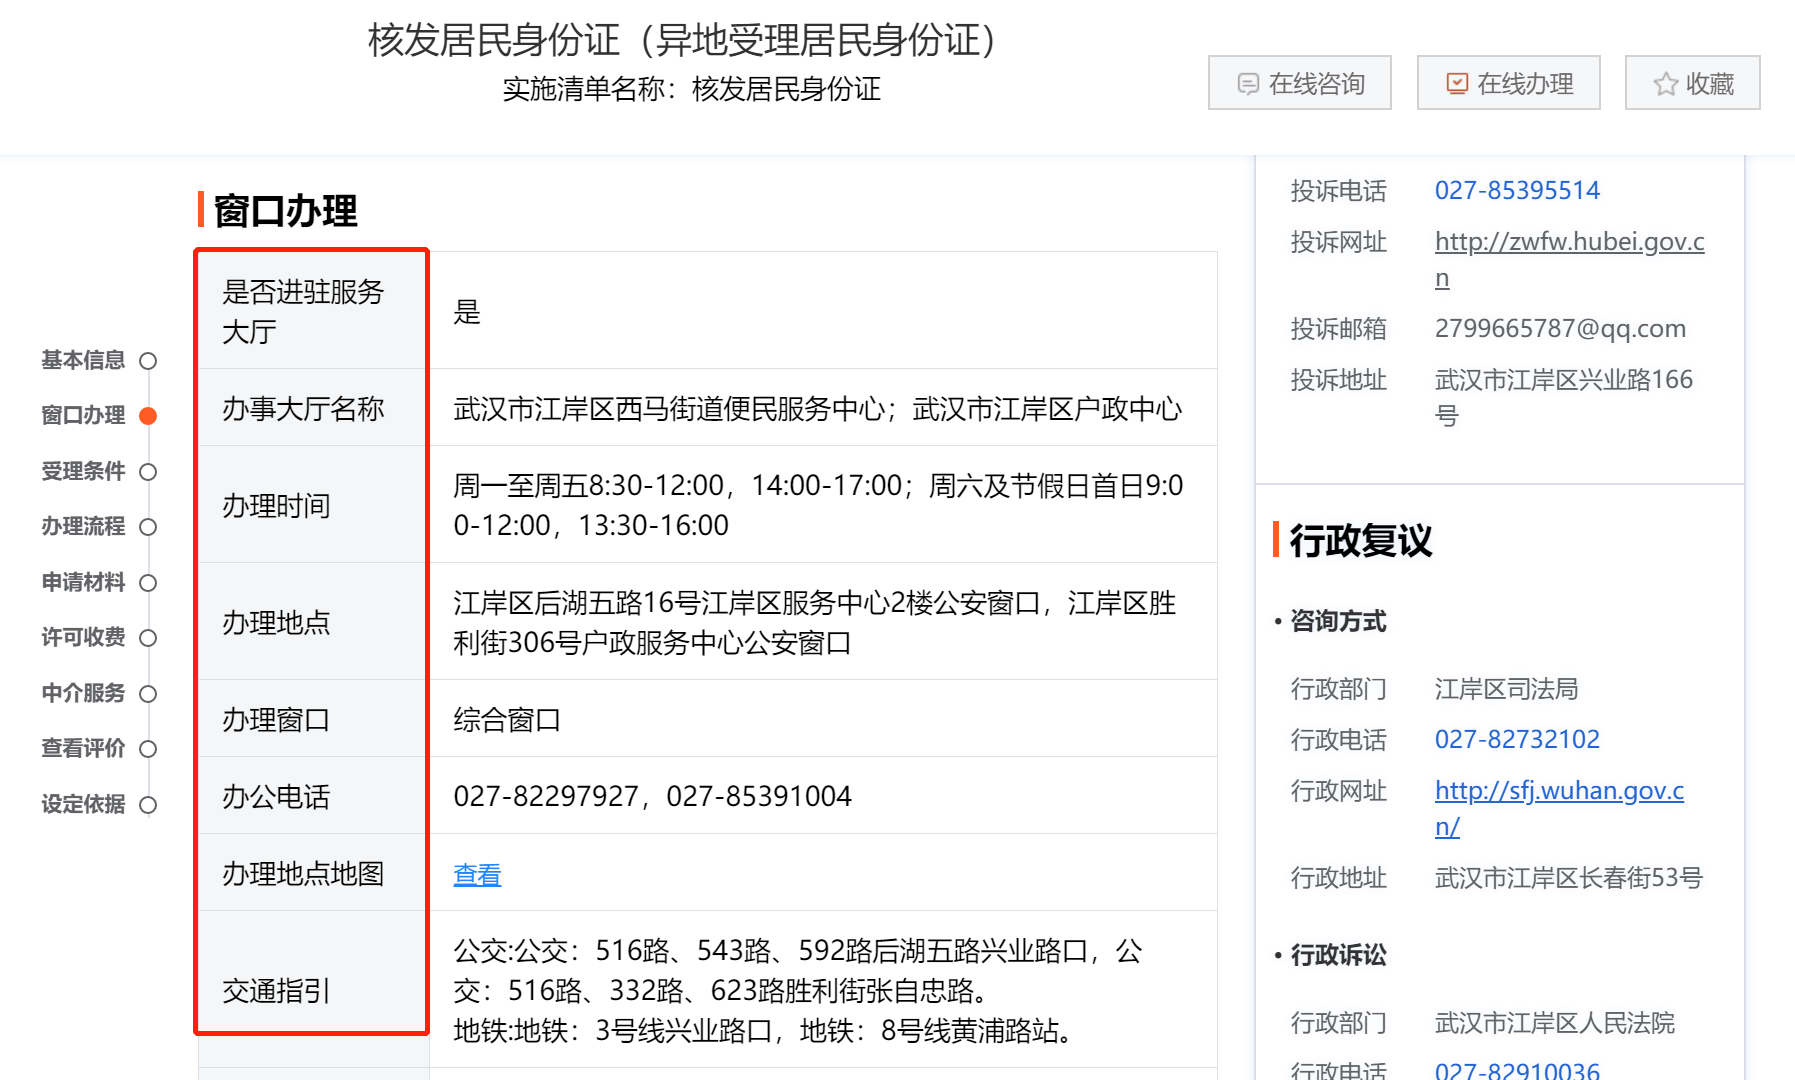Select hall name 武汉市江岸区西马街道便民服务中心
This screenshot has width=1795, height=1080.
tap(669, 409)
